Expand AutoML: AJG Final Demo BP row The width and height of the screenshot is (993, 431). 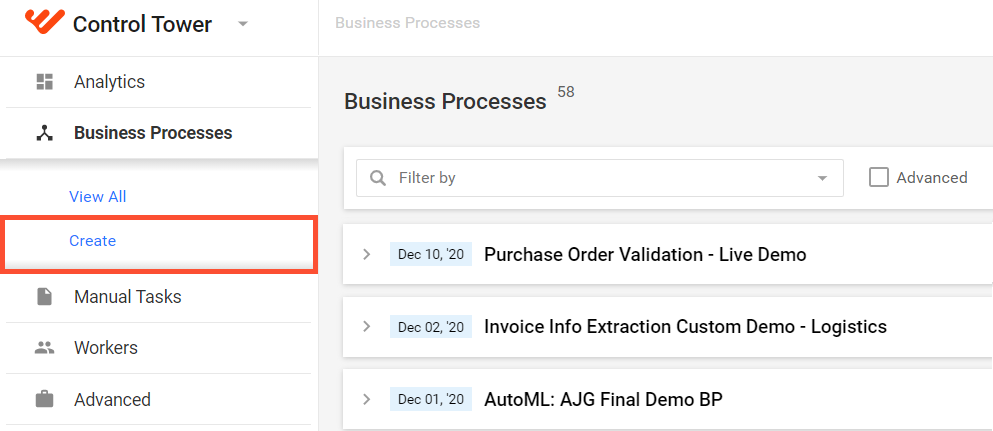[366, 399]
